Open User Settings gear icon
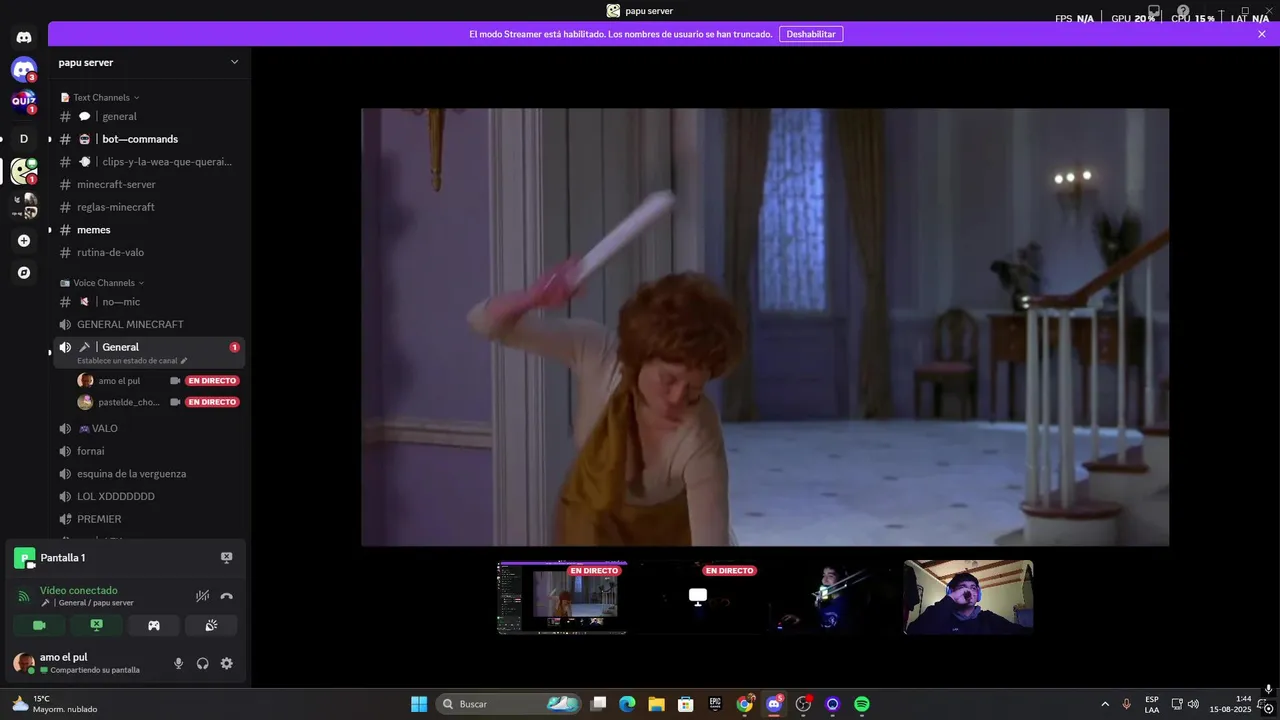1280x720 pixels. 226,663
